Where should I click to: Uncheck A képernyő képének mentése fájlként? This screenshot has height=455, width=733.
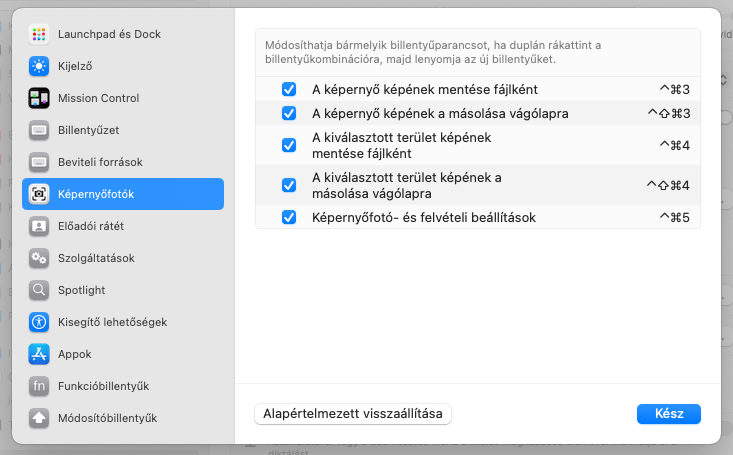click(289, 89)
